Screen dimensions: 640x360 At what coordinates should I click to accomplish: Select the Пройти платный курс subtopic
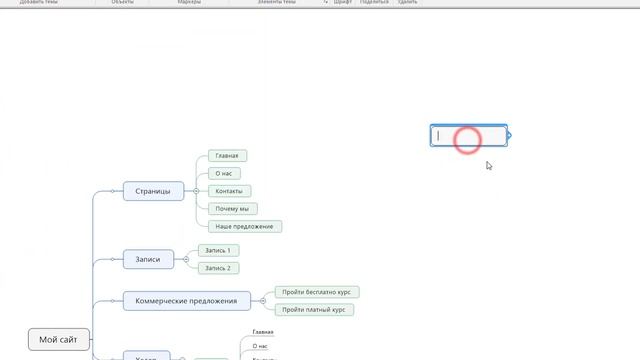pos(314,310)
